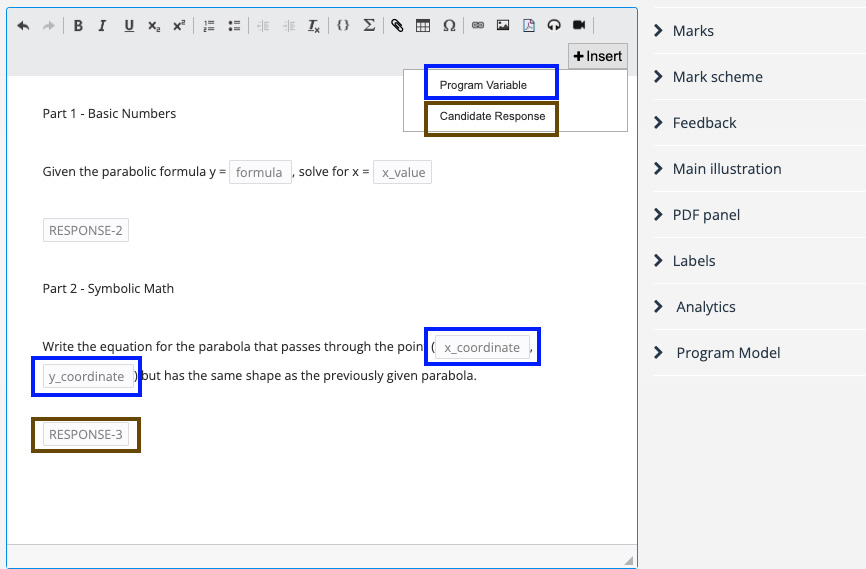
Task: Insert math sigma formula
Action: (369, 26)
